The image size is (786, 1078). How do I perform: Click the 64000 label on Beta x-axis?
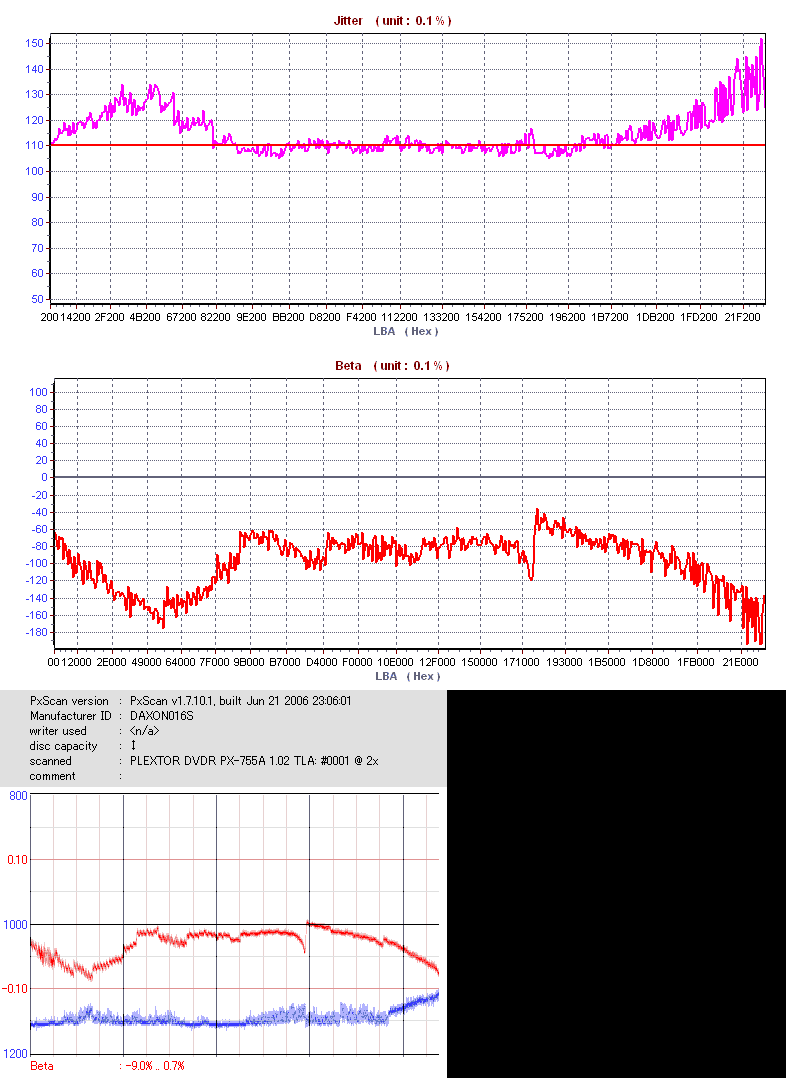(181, 663)
